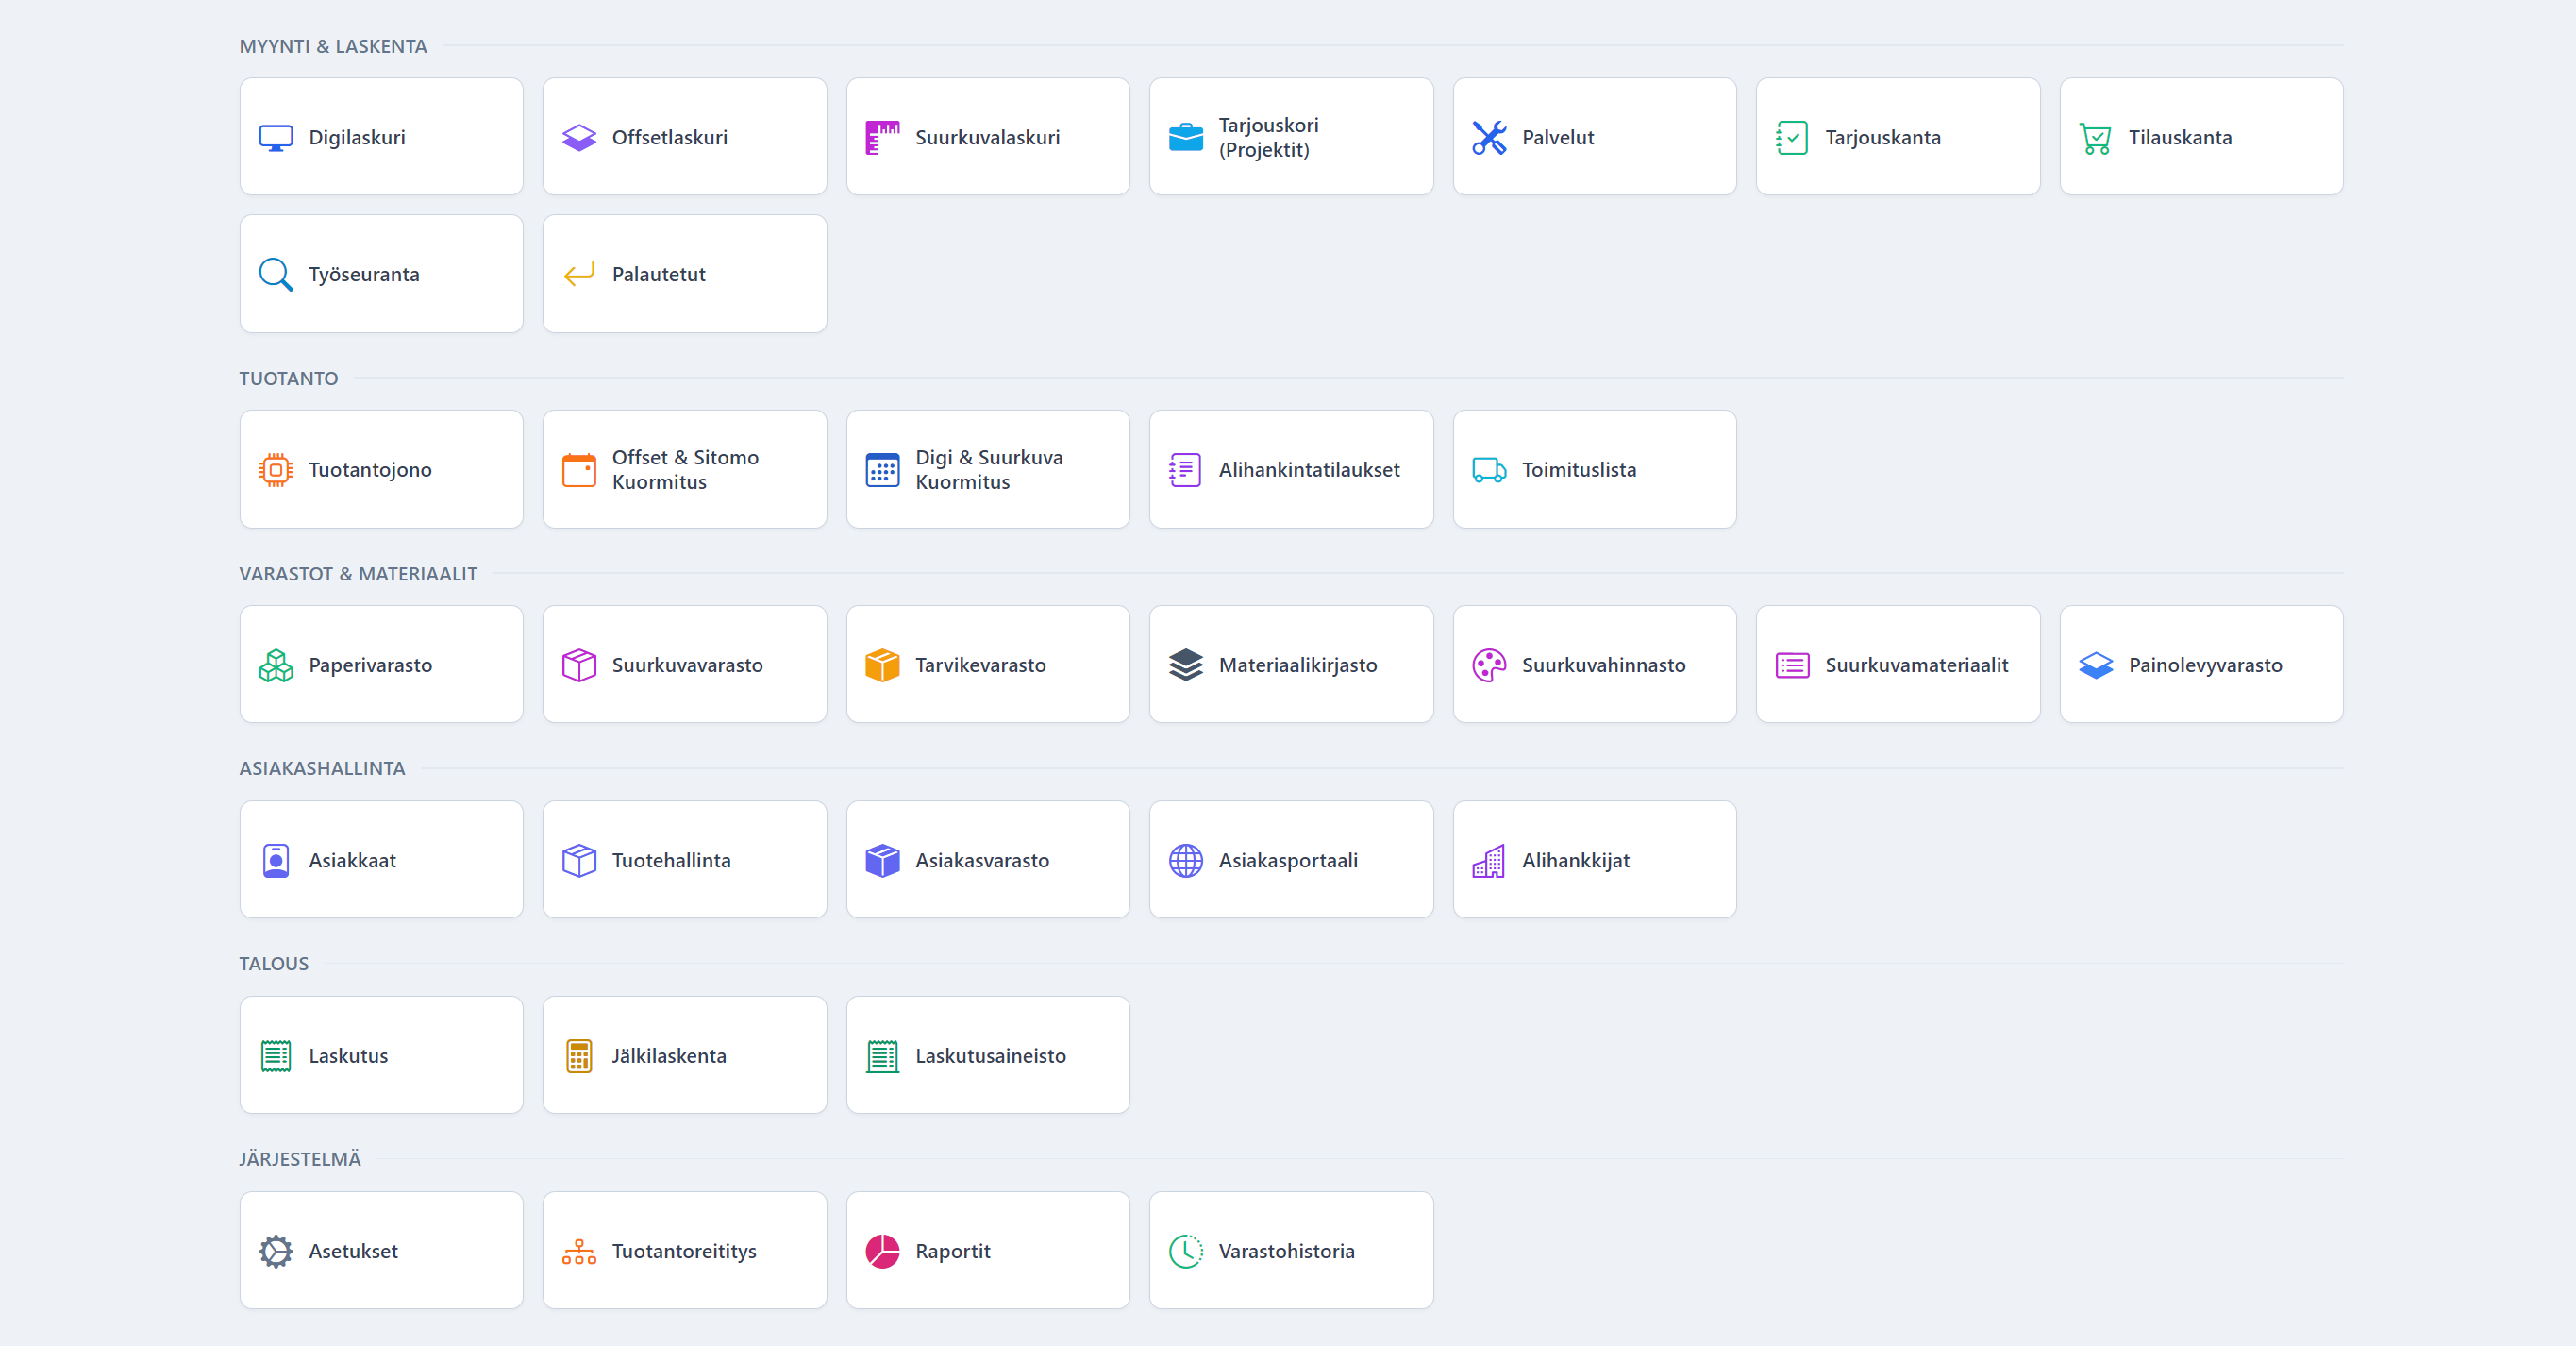2576x1346 pixels.
Task: Click the MYYNTI & LASKENTA section heading
Action: (333, 46)
